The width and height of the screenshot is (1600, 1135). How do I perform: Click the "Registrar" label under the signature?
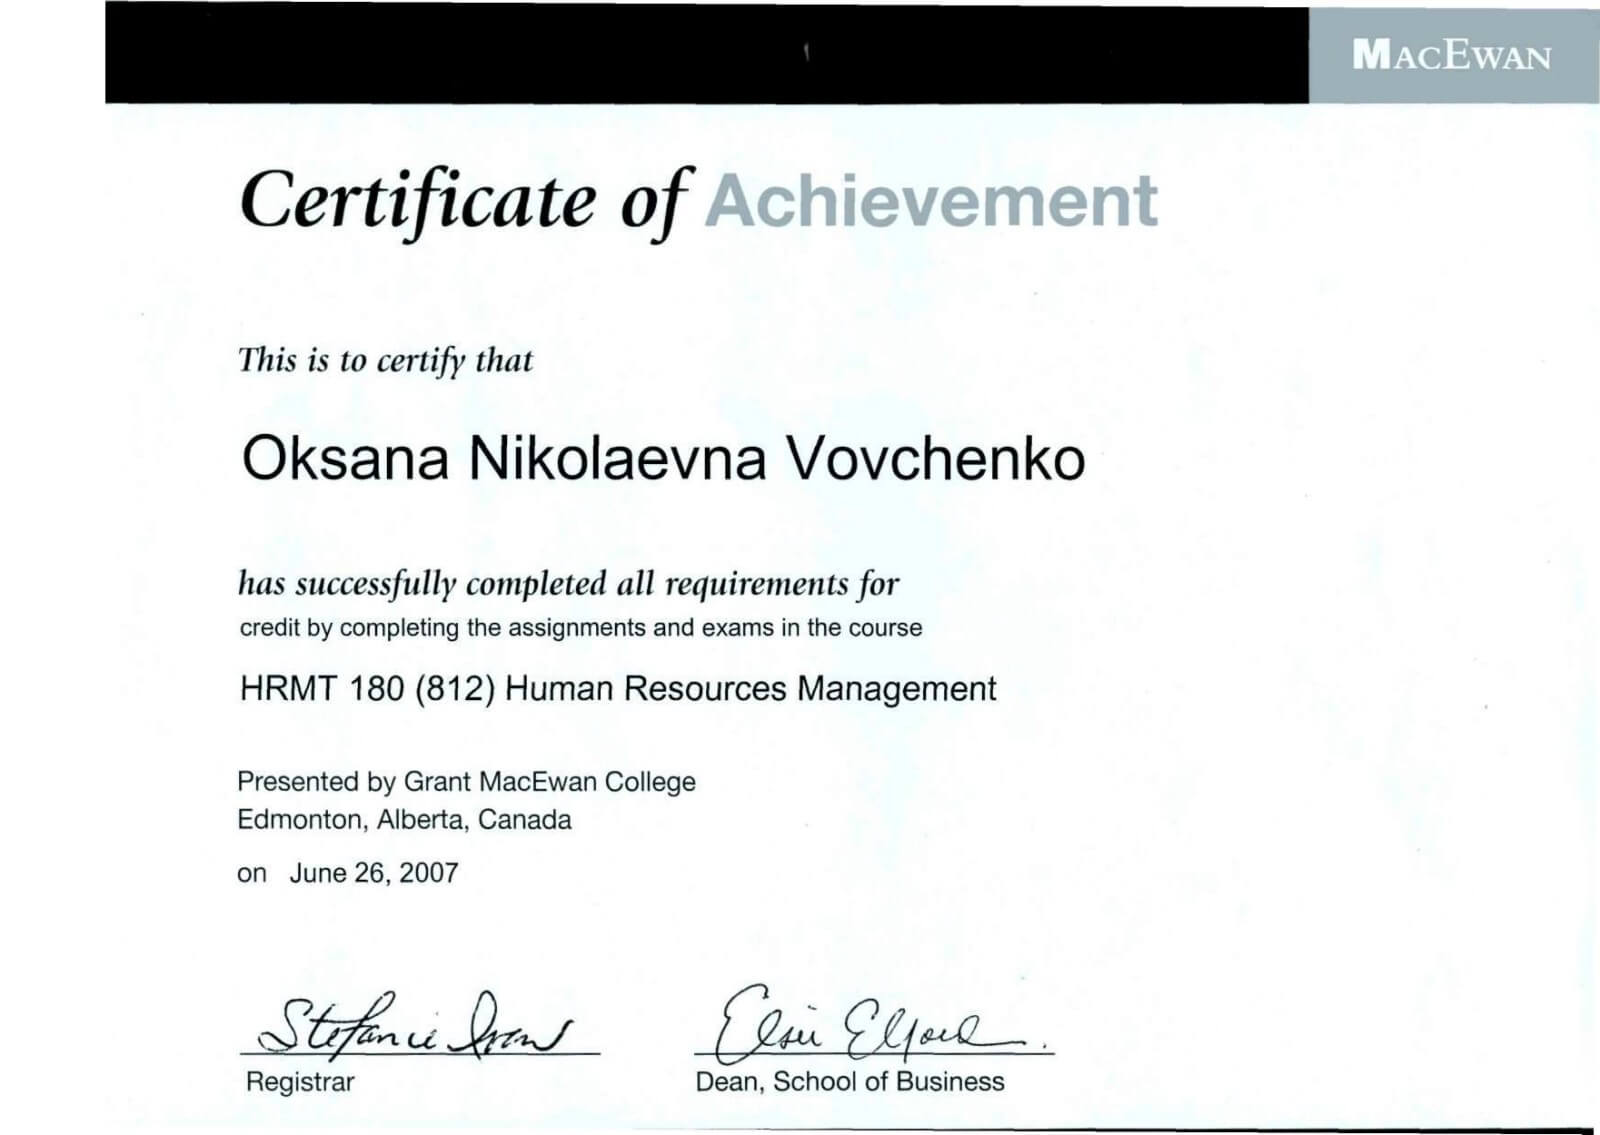click(300, 1082)
